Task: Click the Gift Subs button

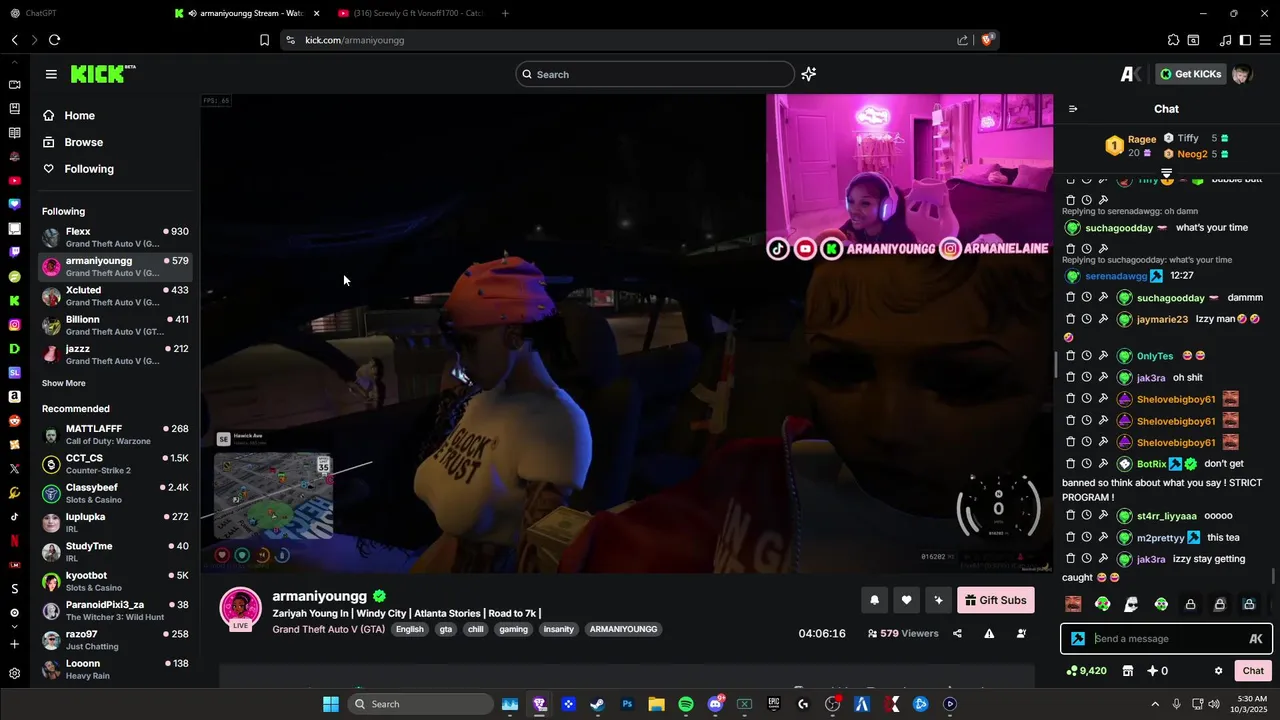Action: point(996,600)
